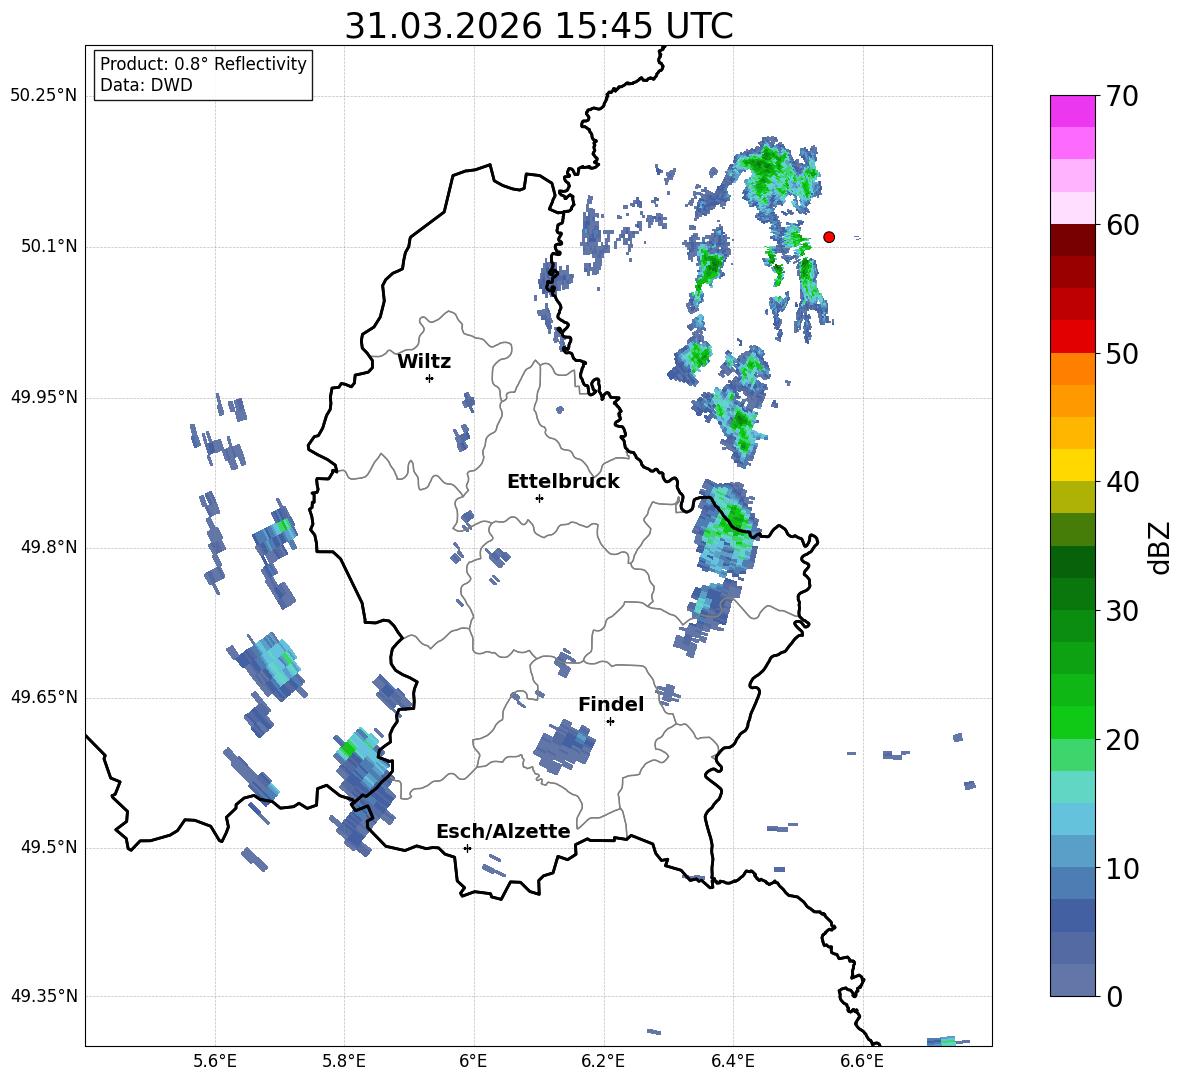1184x1081 pixels.
Task: Click the 5.8°E longitude label
Action: click(344, 1061)
